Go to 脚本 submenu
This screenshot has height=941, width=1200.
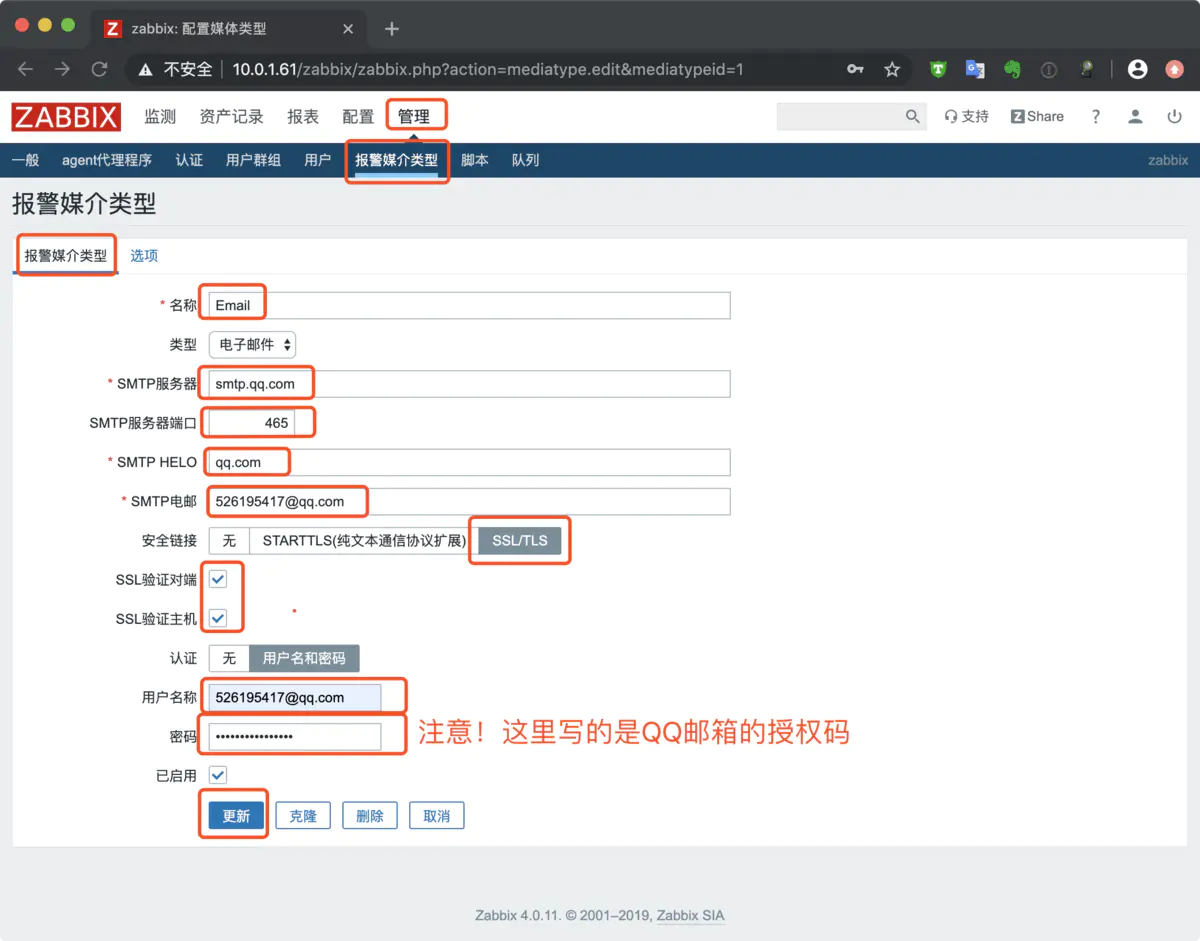tap(475, 160)
